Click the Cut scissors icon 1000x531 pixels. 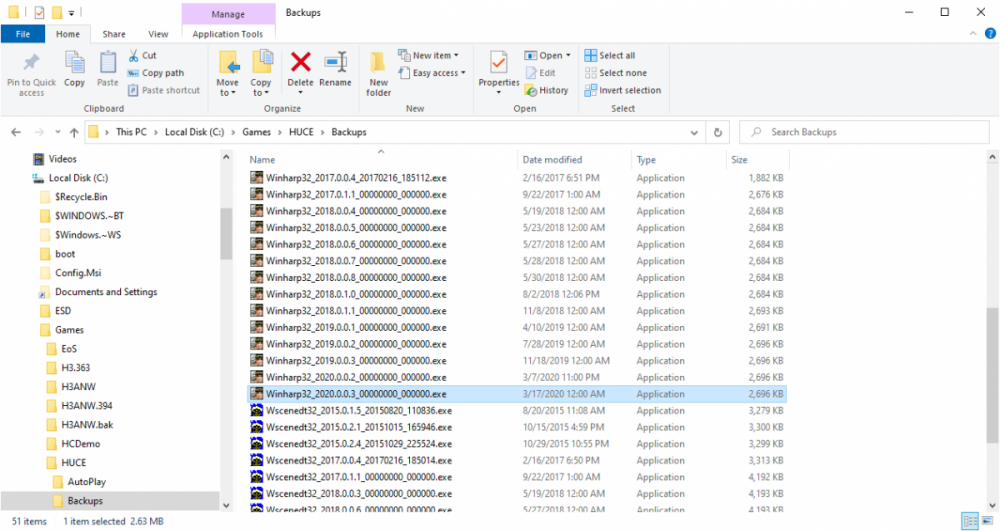134,55
